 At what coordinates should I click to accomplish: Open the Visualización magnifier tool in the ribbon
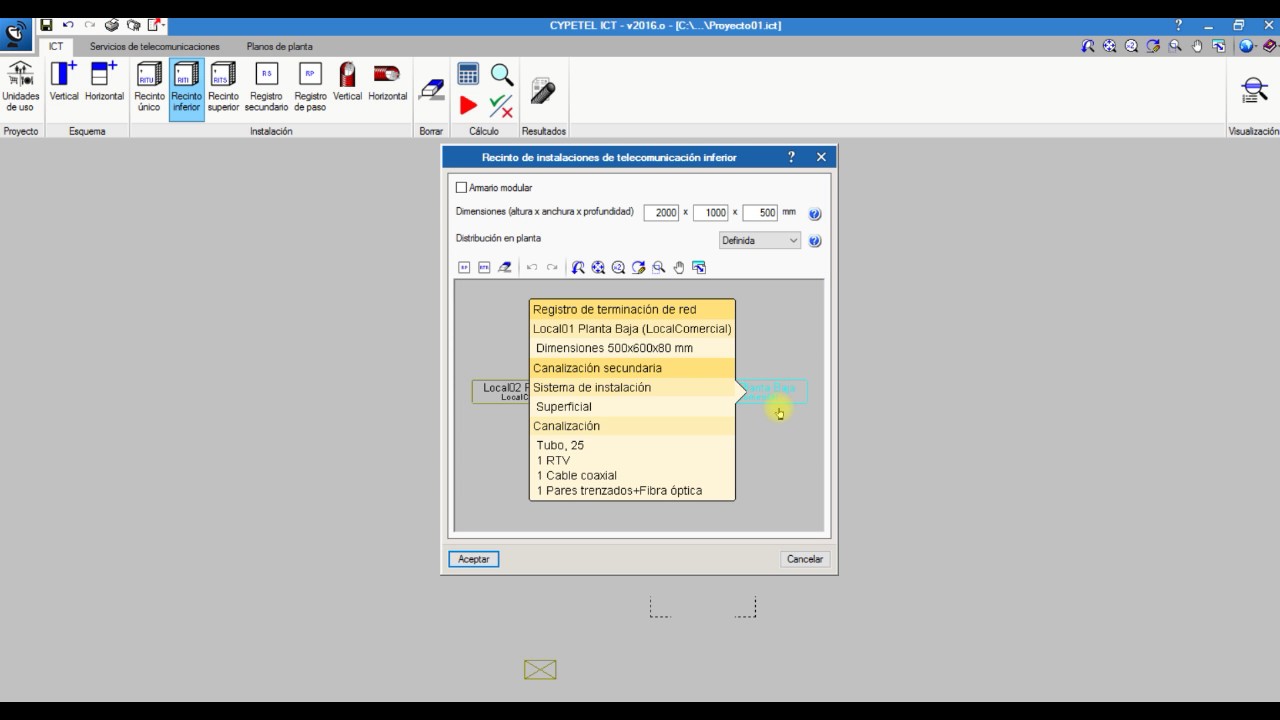tap(1254, 90)
